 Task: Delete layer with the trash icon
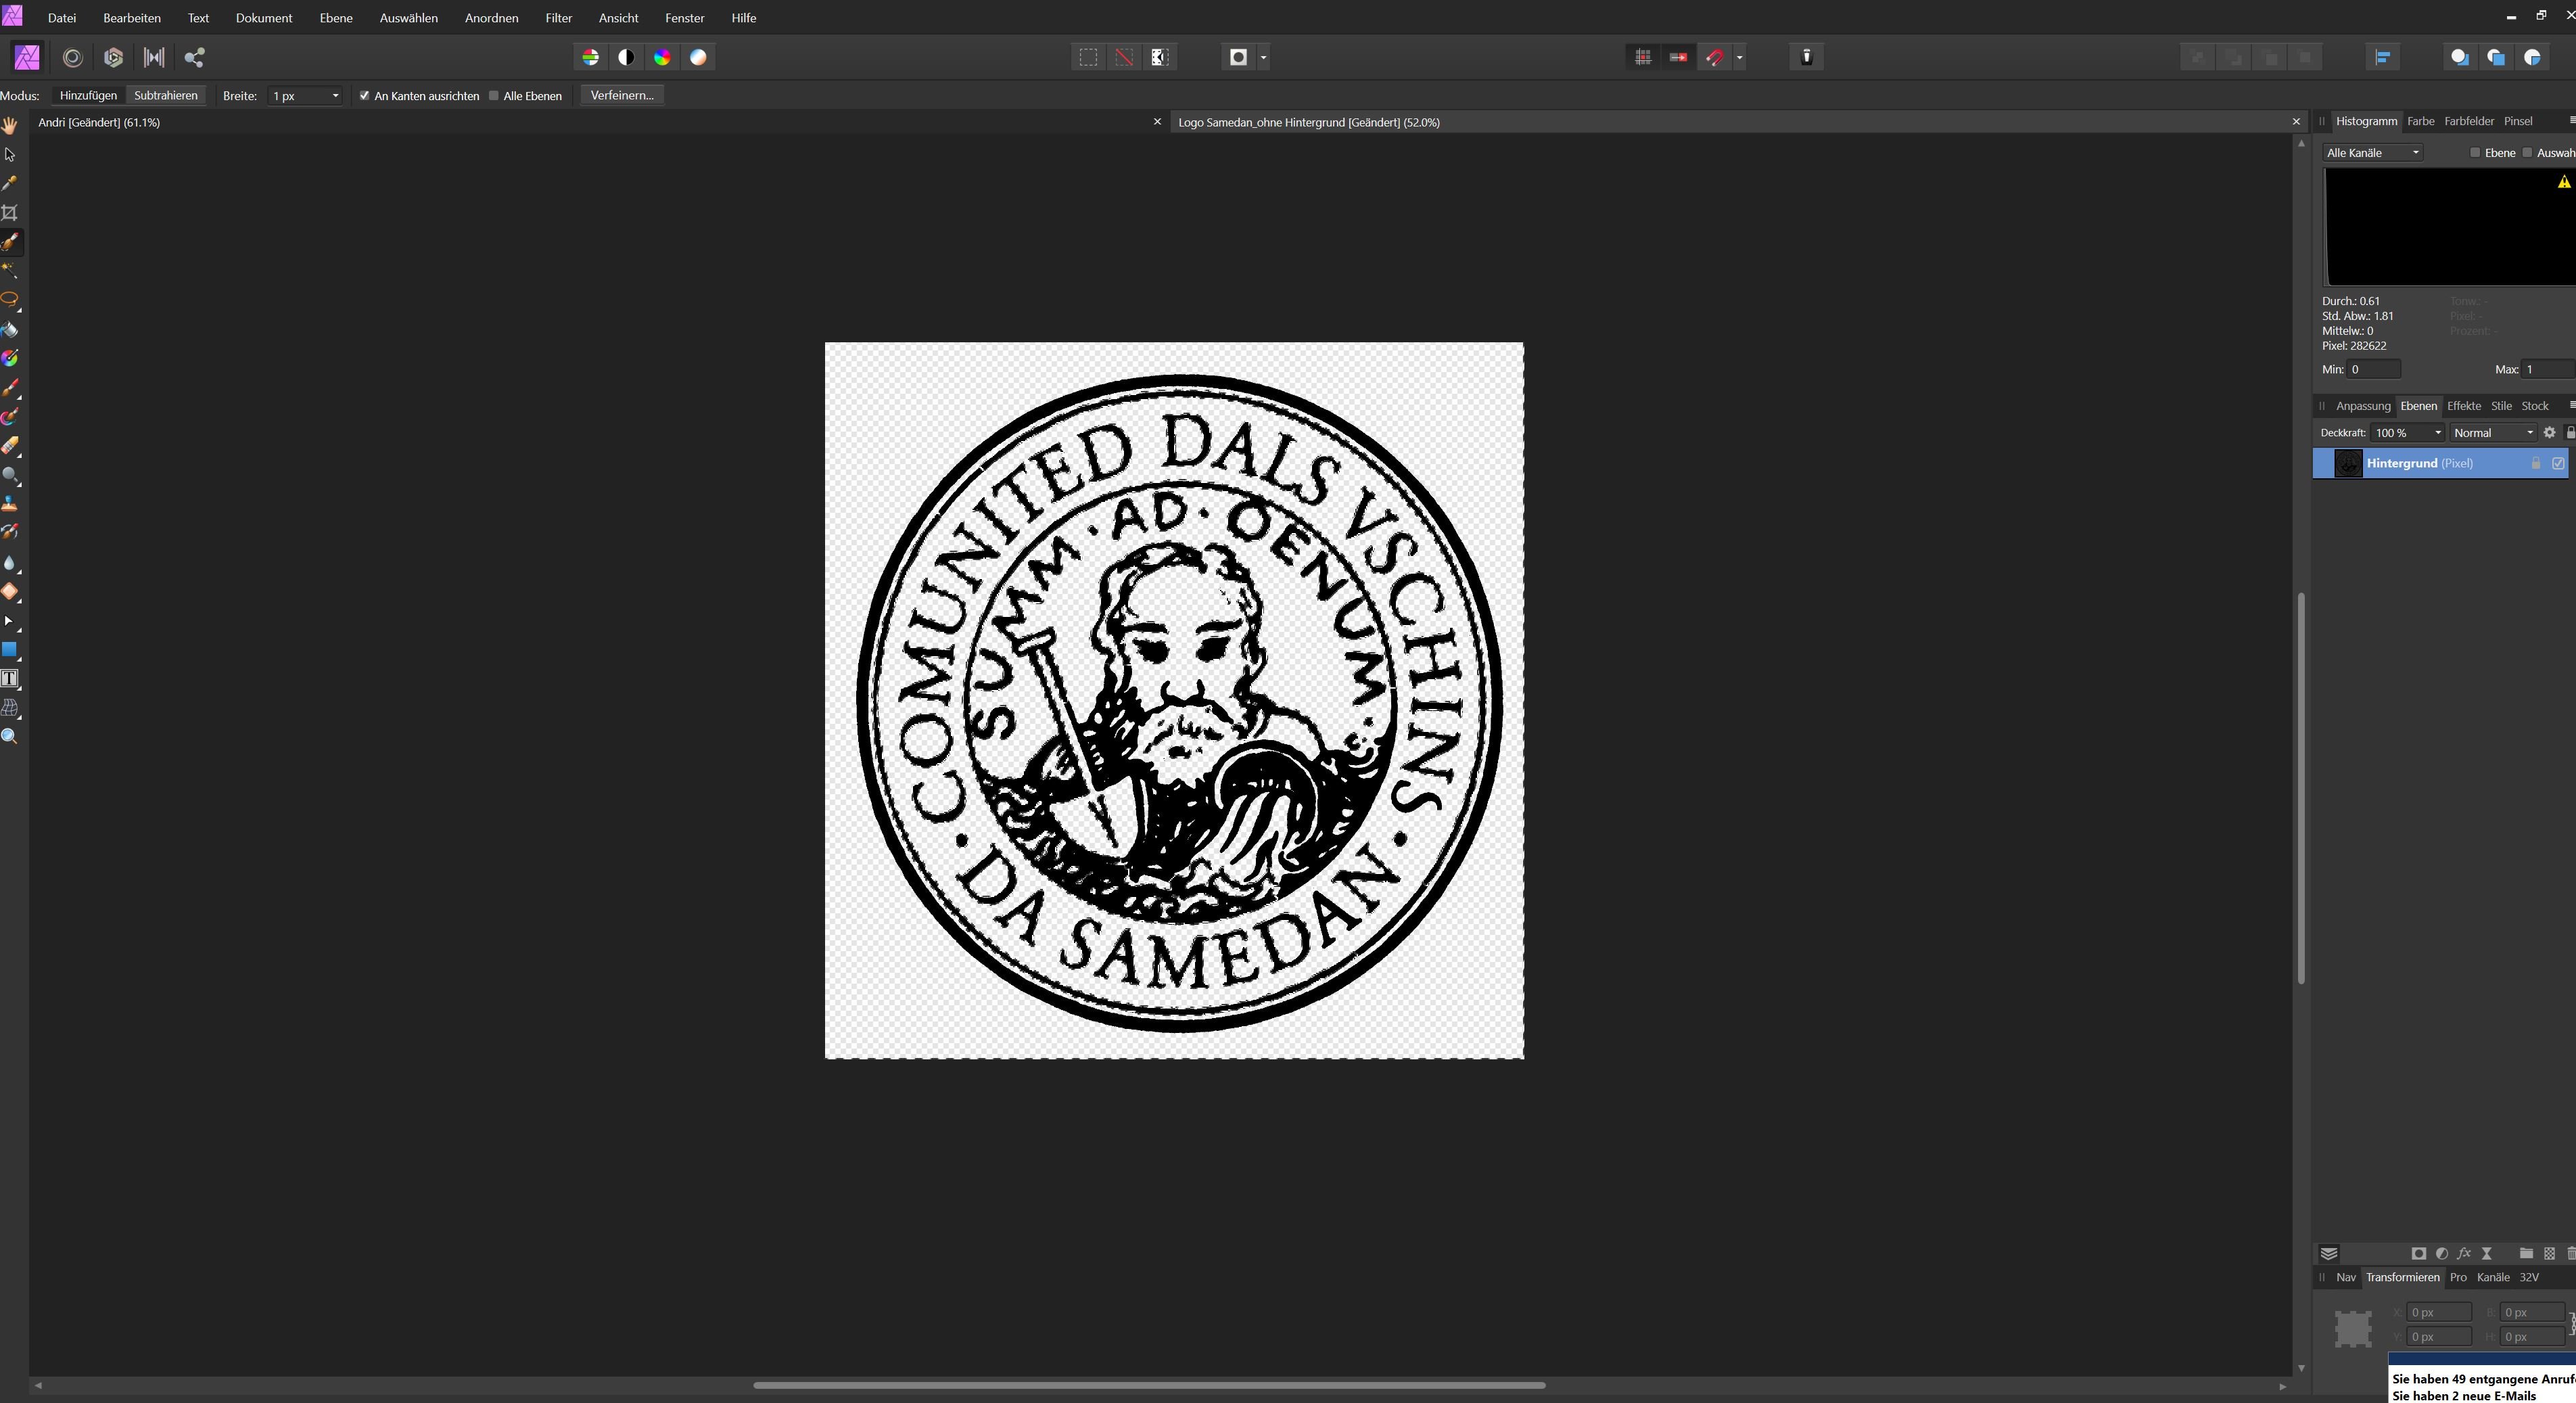pyautogui.click(x=2570, y=1253)
